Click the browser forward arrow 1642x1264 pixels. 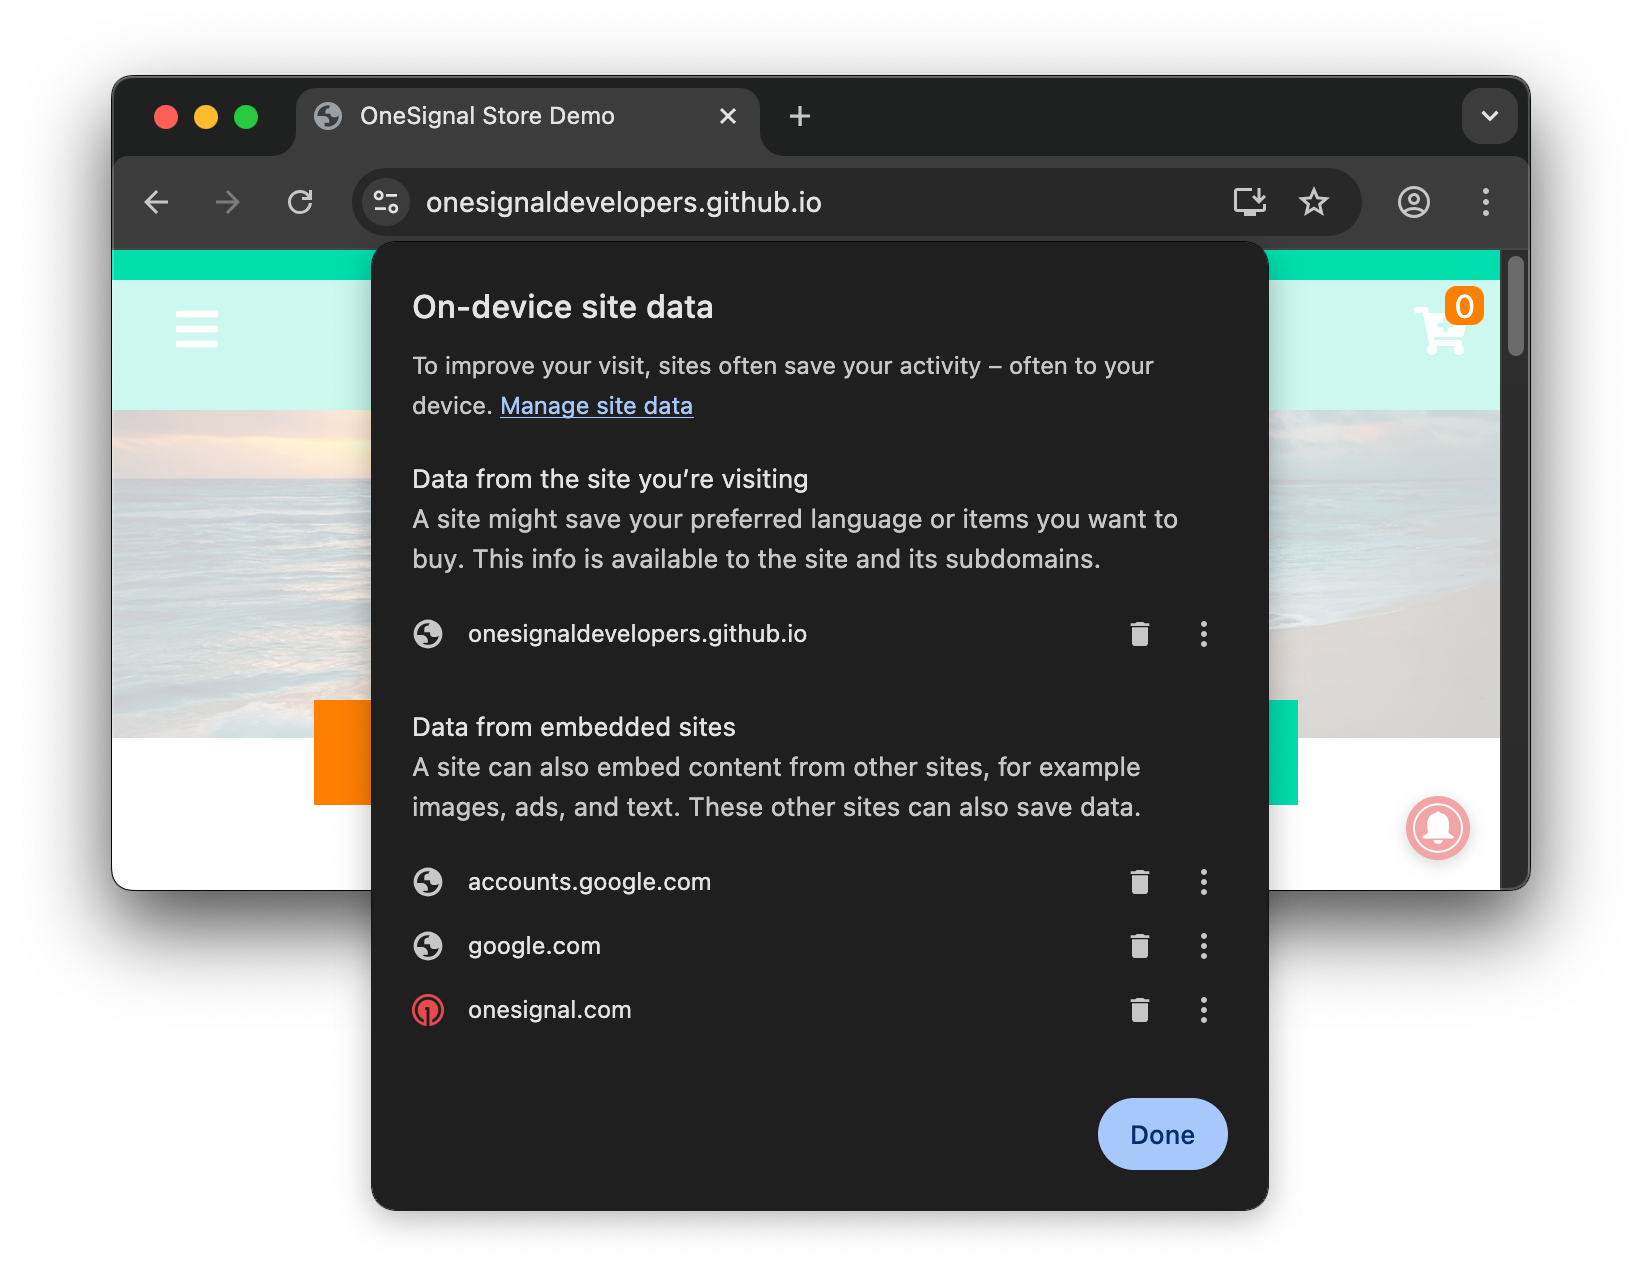point(228,202)
